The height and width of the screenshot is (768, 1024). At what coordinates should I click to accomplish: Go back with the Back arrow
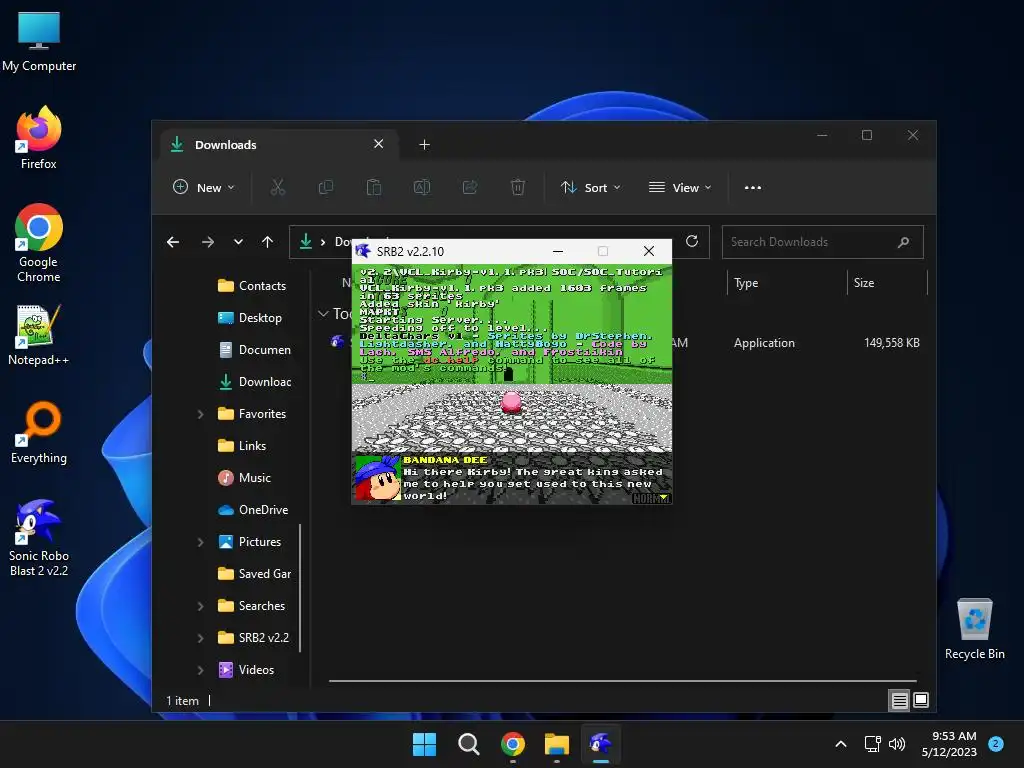(173, 242)
